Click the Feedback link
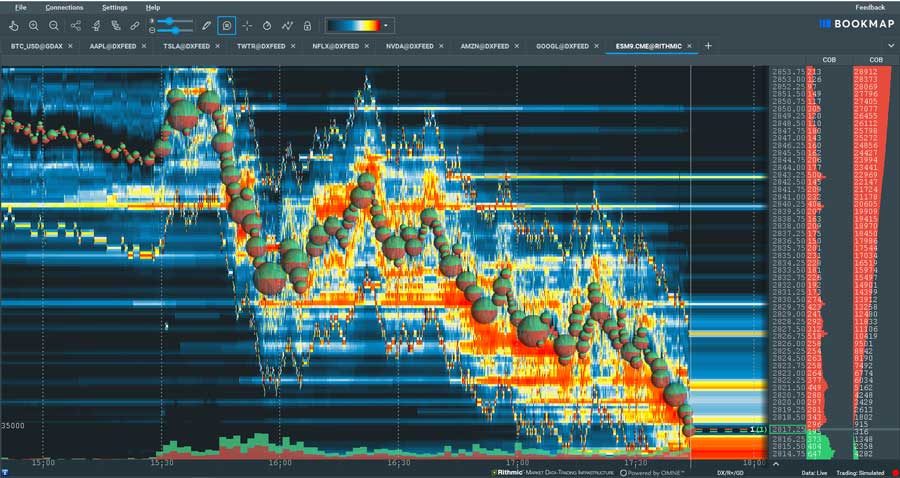 (x=869, y=7)
